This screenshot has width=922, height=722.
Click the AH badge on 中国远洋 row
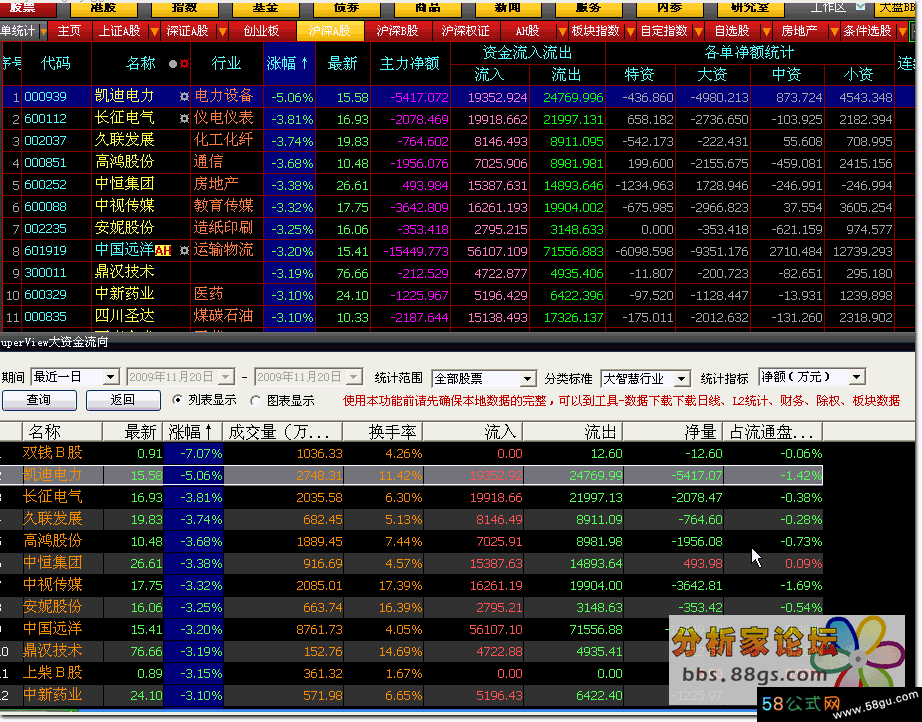(163, 250)
